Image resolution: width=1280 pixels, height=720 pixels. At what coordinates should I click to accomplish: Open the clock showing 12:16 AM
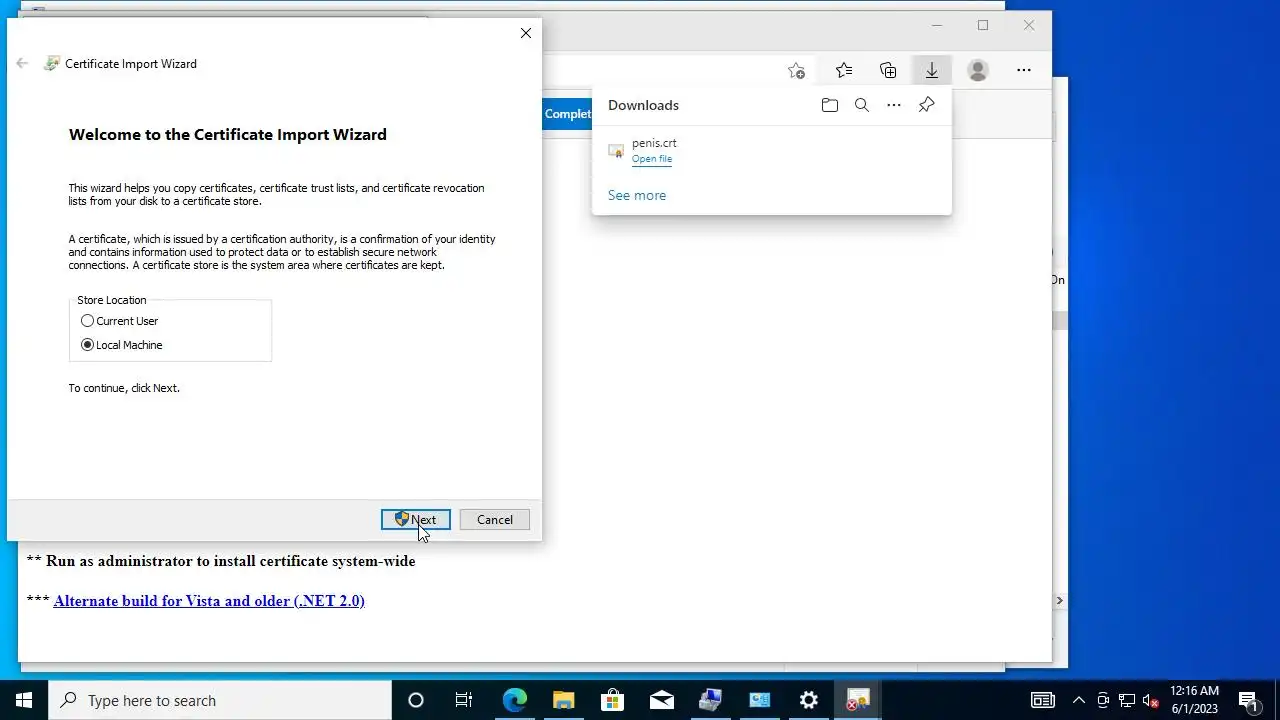pos(1194,700)
